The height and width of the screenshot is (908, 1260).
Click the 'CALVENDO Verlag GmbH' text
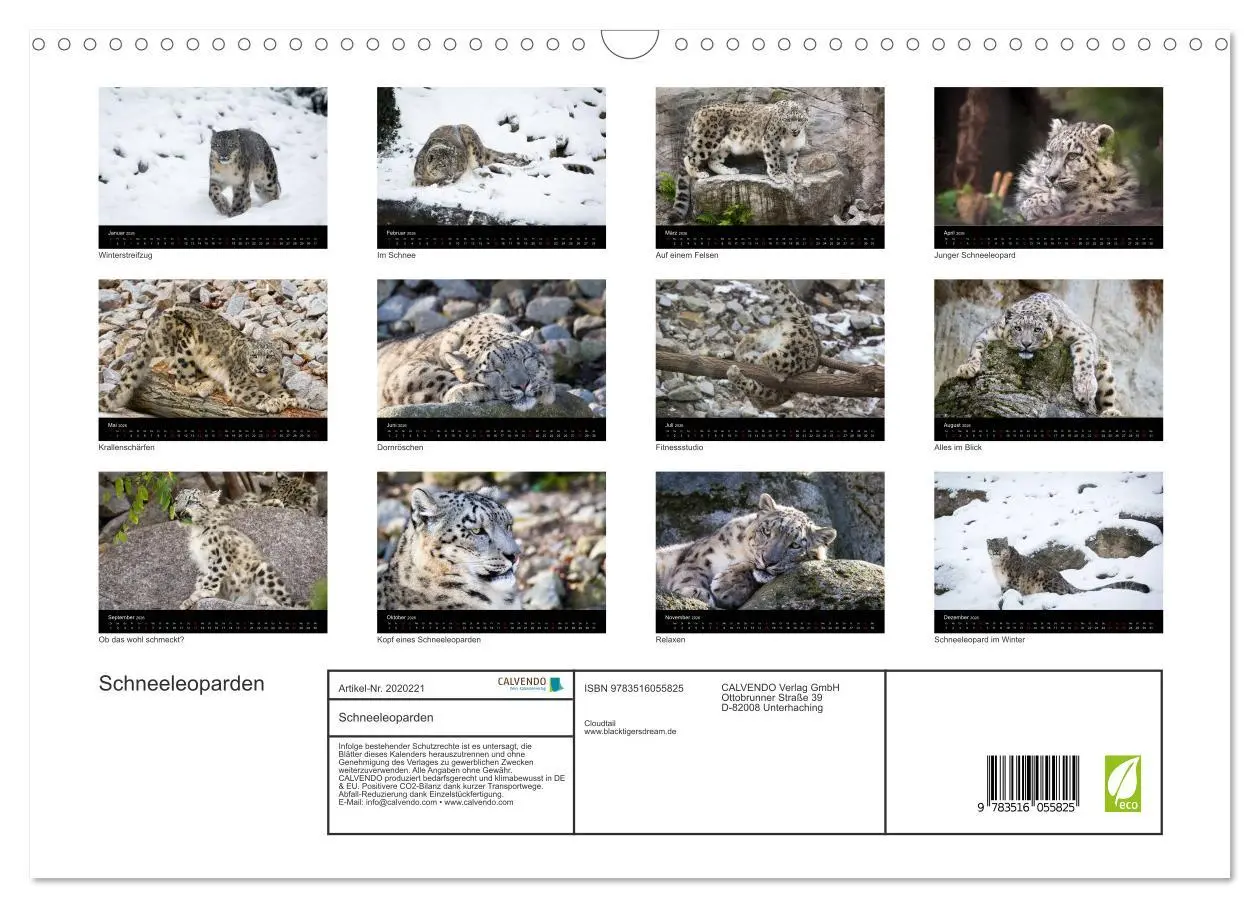(x=780, y=687)
